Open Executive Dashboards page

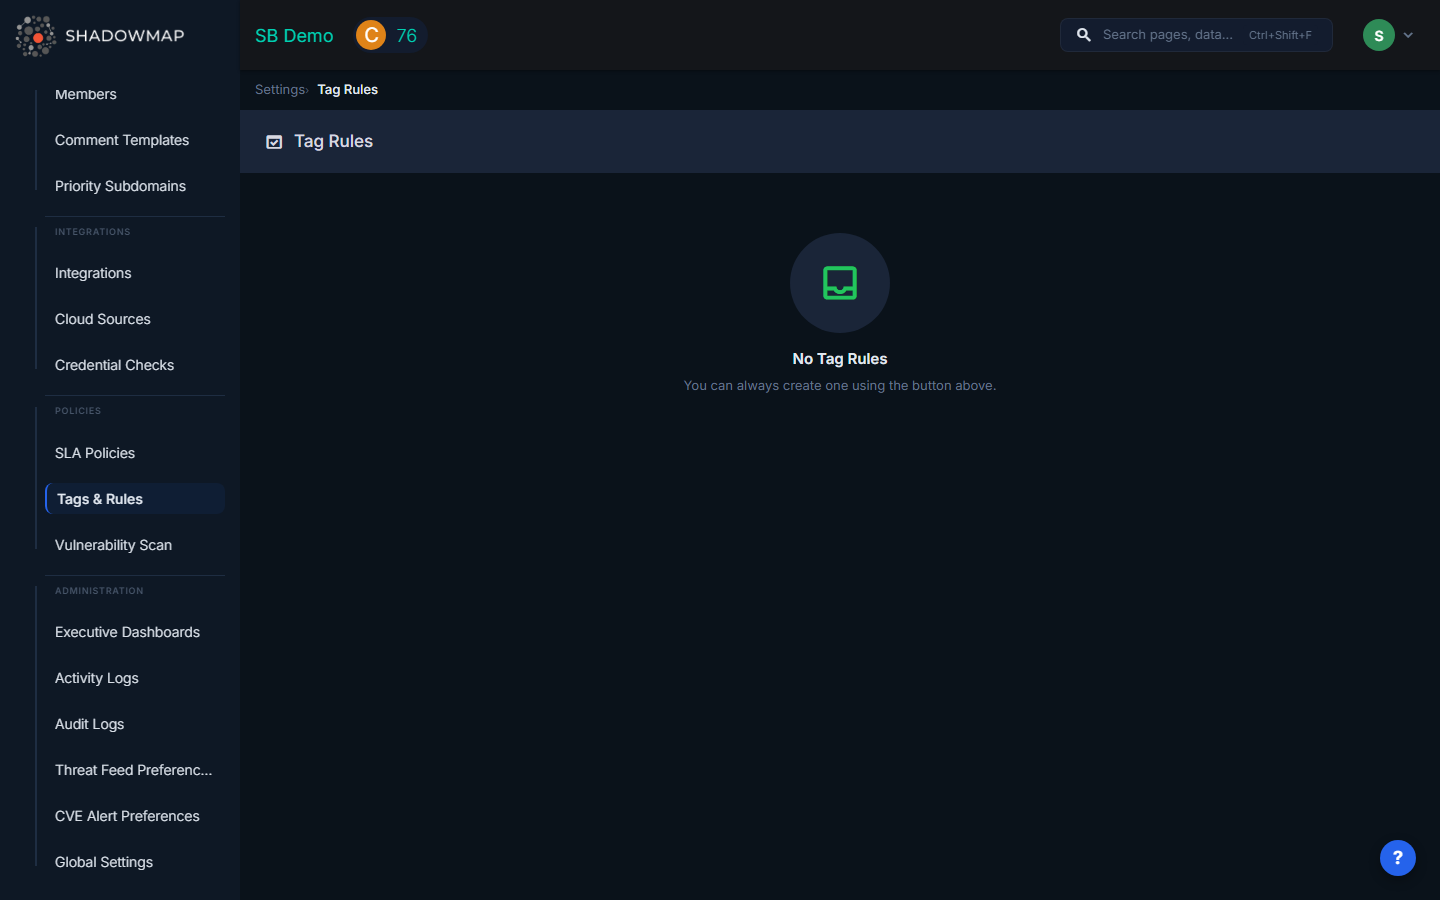(127, 632)
